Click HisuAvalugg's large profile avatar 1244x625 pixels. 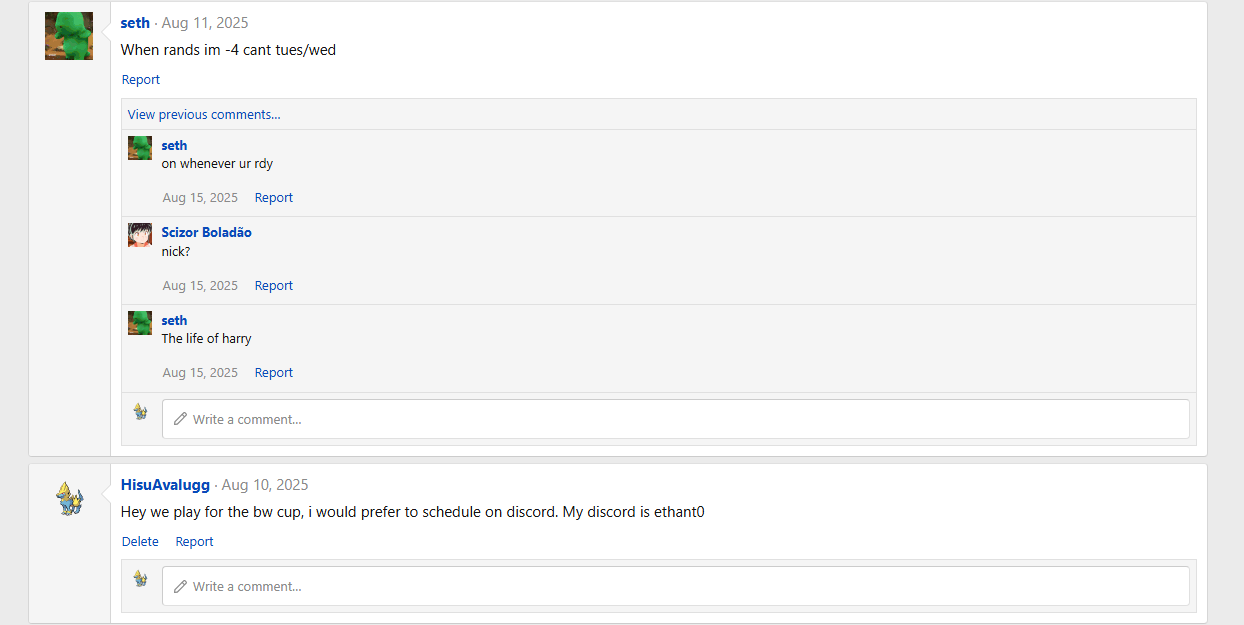[69, 498]
